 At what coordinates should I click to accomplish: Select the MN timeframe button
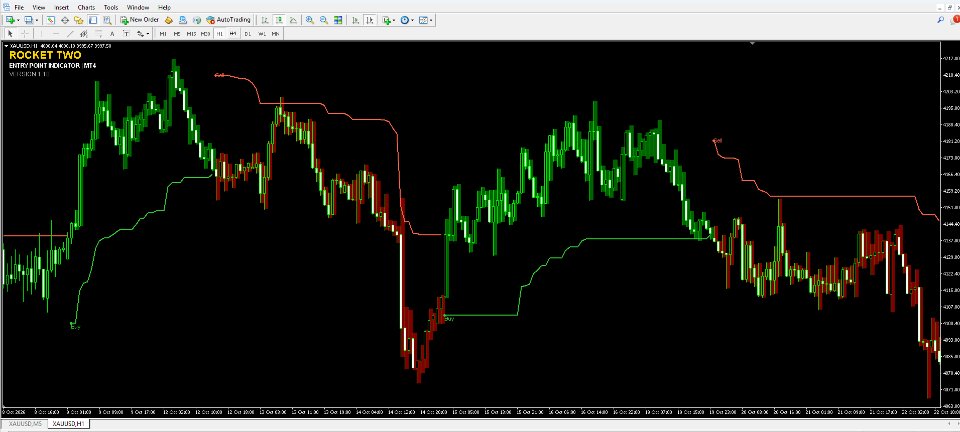pos(276,34)
